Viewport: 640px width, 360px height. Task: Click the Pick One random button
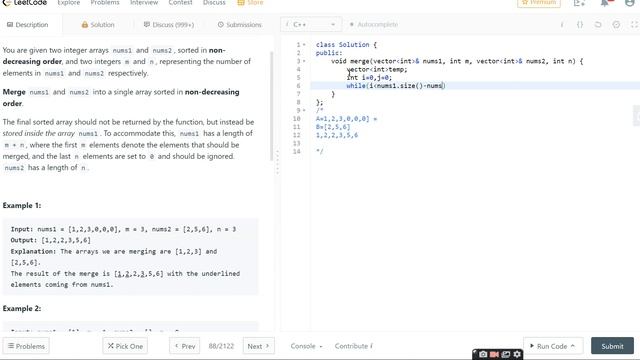point(125,346)
